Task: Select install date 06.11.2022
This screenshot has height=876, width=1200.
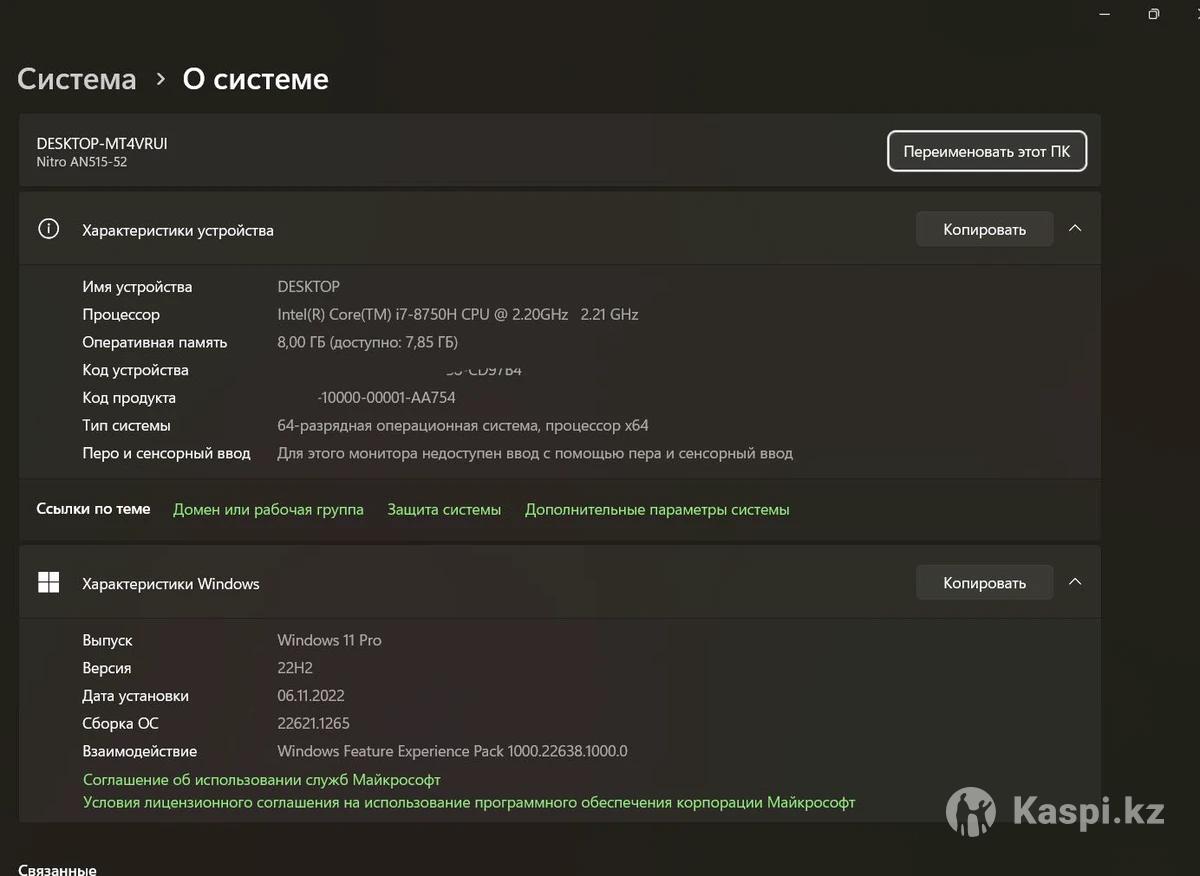Action: point(311,695)
